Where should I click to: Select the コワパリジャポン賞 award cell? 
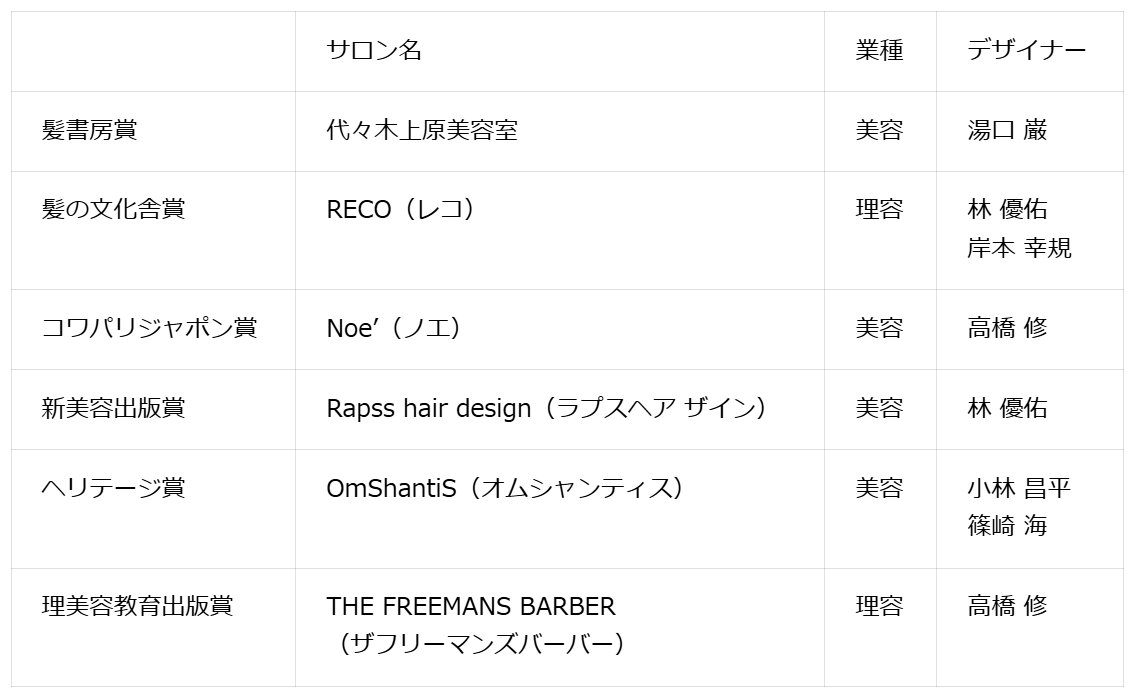tap(149, 328)
